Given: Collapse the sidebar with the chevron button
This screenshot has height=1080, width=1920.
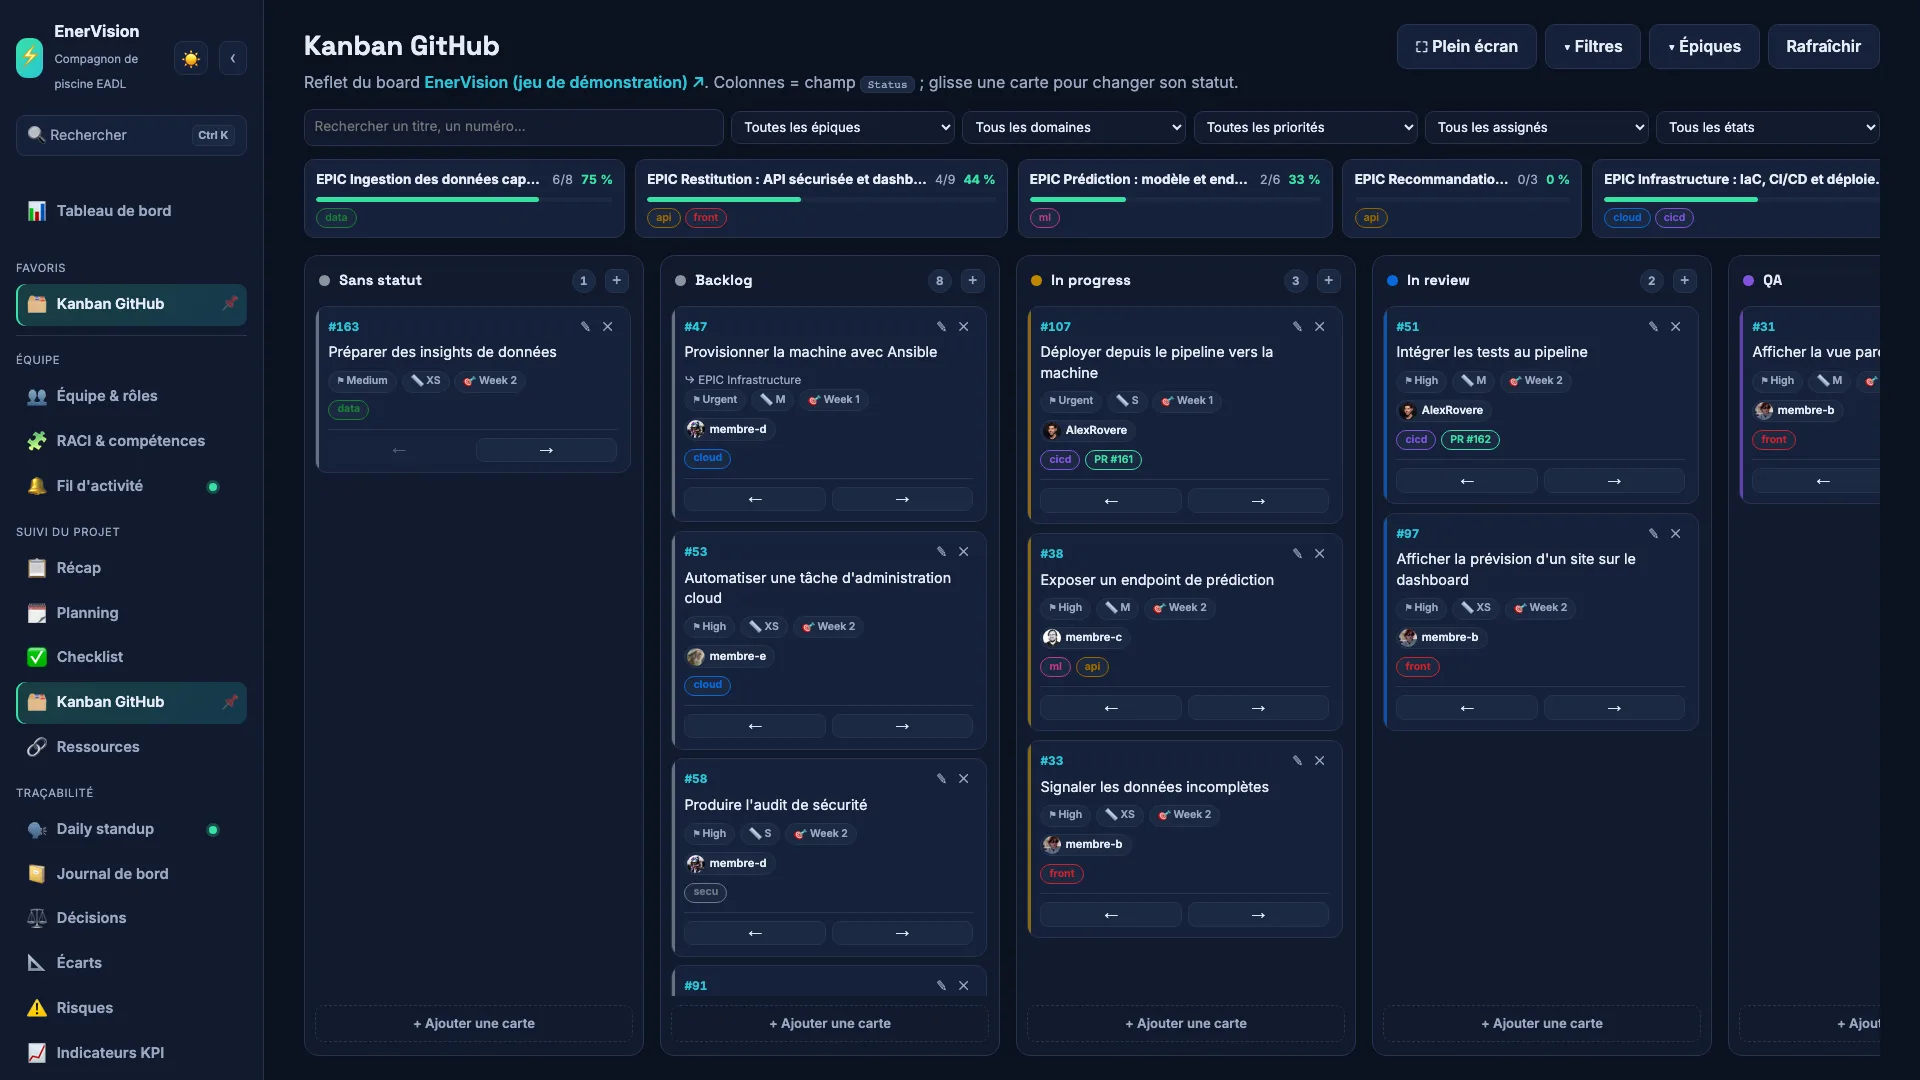Looking at the screenshot, I should (x=233, y=58).
